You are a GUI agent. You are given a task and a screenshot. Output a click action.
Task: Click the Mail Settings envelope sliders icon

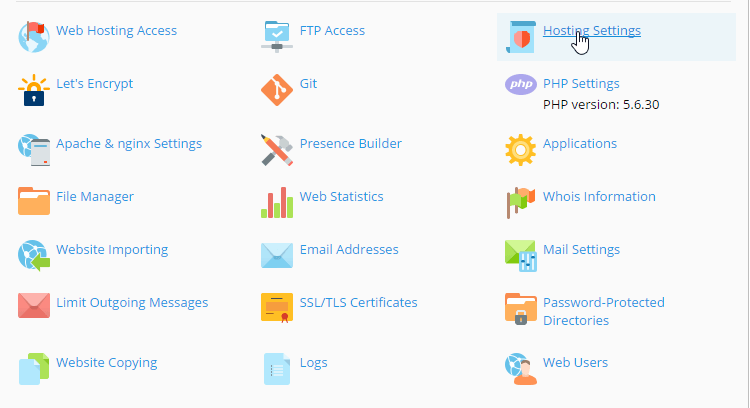(521, 256)
